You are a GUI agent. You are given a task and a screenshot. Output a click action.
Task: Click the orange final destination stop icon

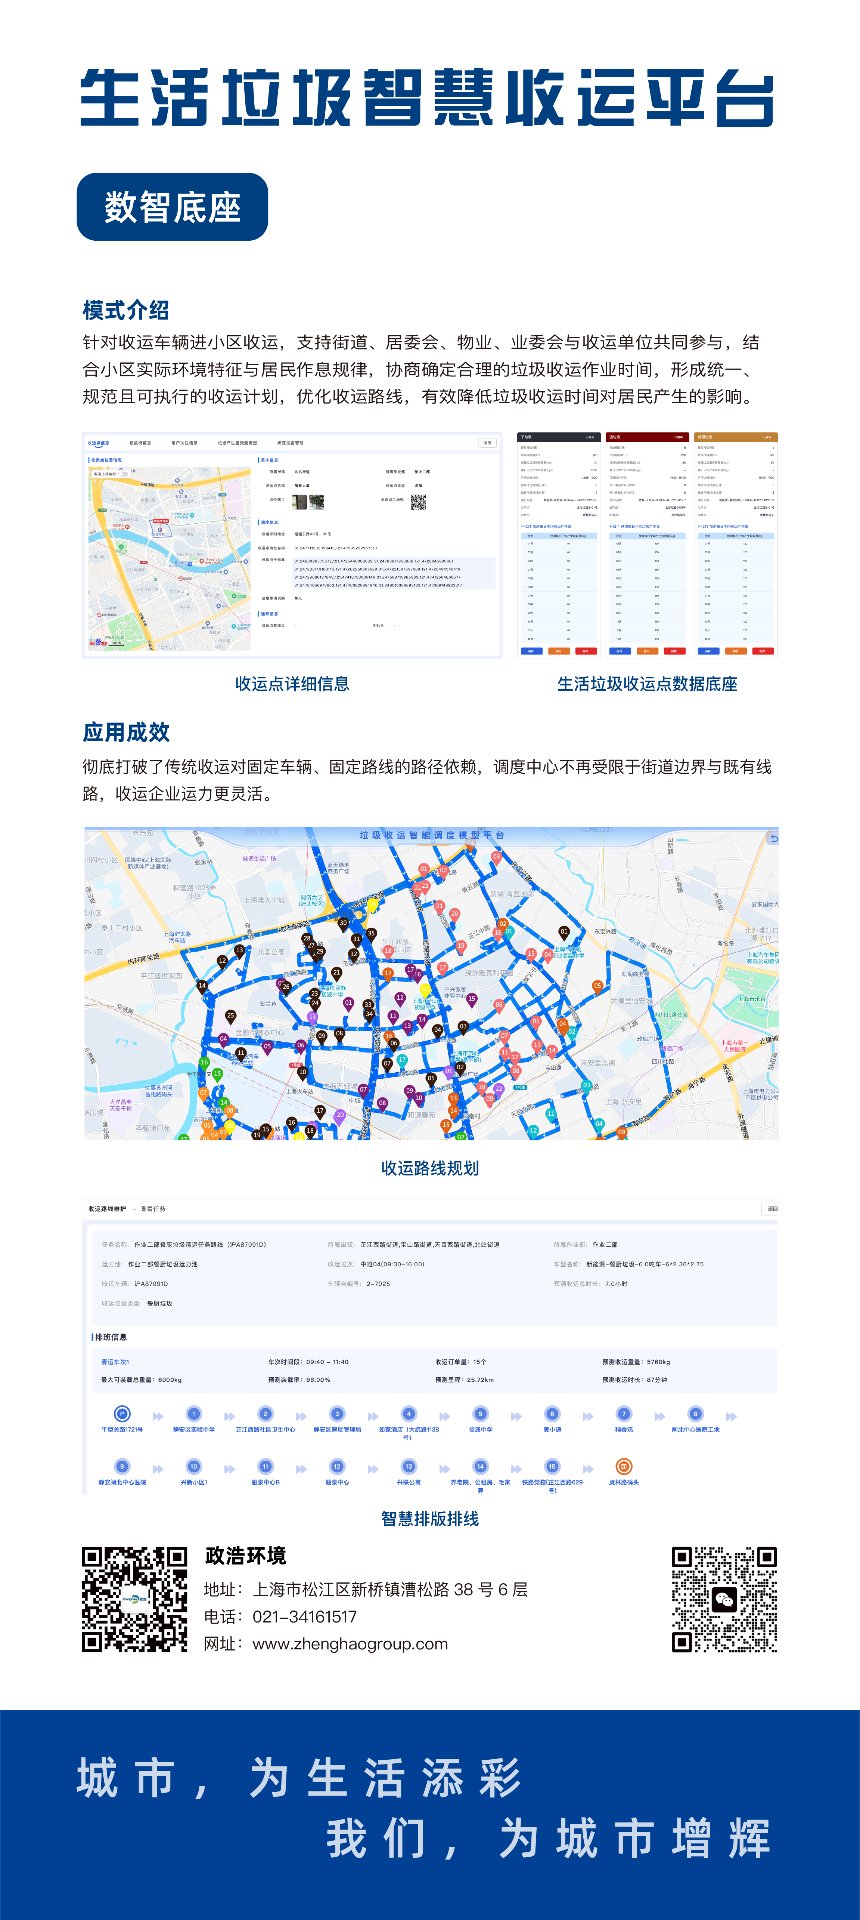click(x=624, y=1467)
